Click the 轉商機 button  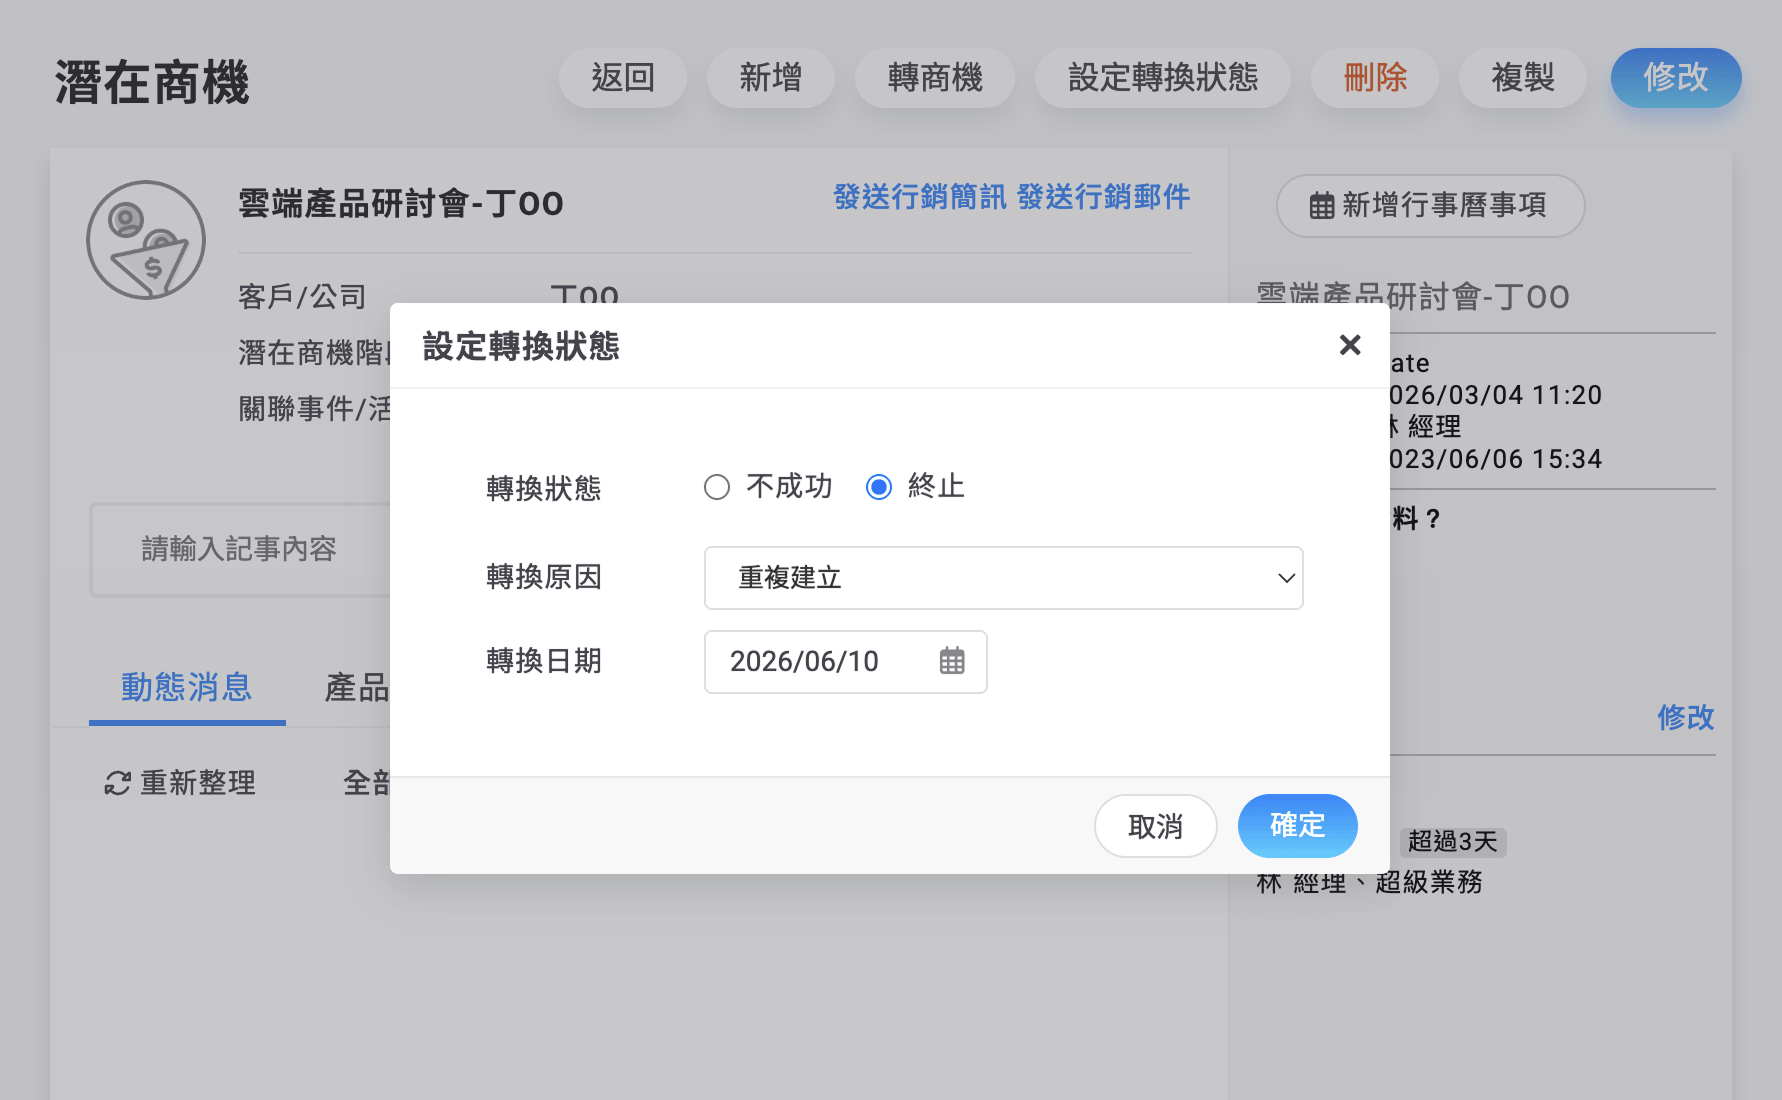(x=934, y=78)
